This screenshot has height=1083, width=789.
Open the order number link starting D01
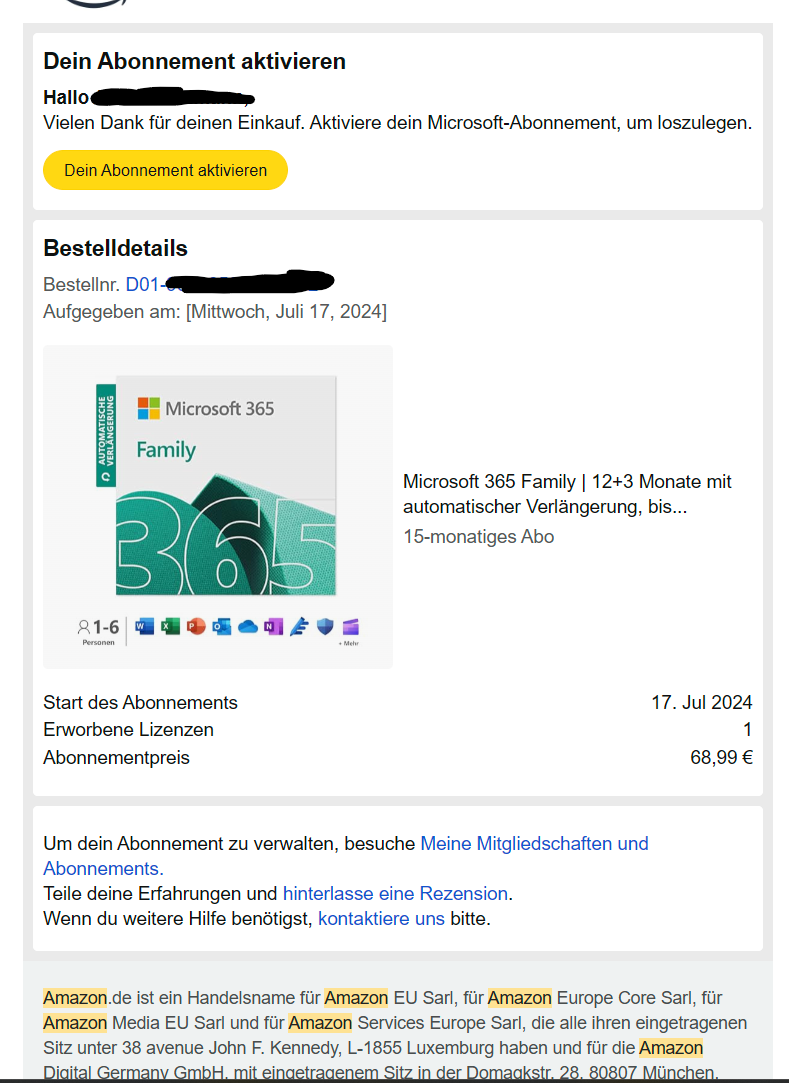pos(230,284)
